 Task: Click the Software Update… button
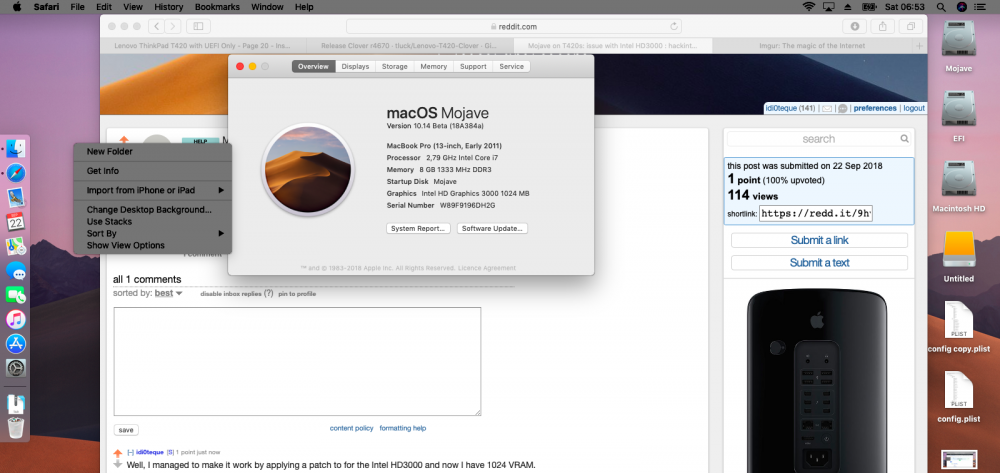492,228
